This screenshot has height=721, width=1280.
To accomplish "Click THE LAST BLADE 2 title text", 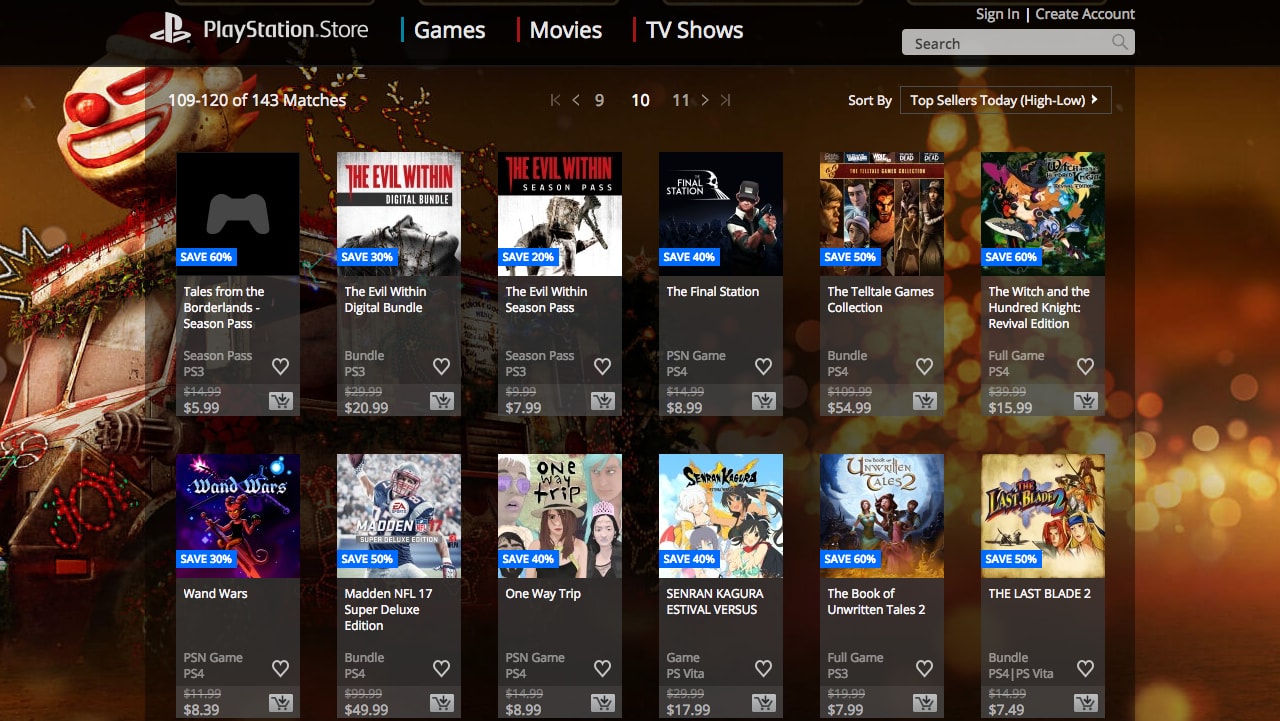I will (x=1040, y=594).
